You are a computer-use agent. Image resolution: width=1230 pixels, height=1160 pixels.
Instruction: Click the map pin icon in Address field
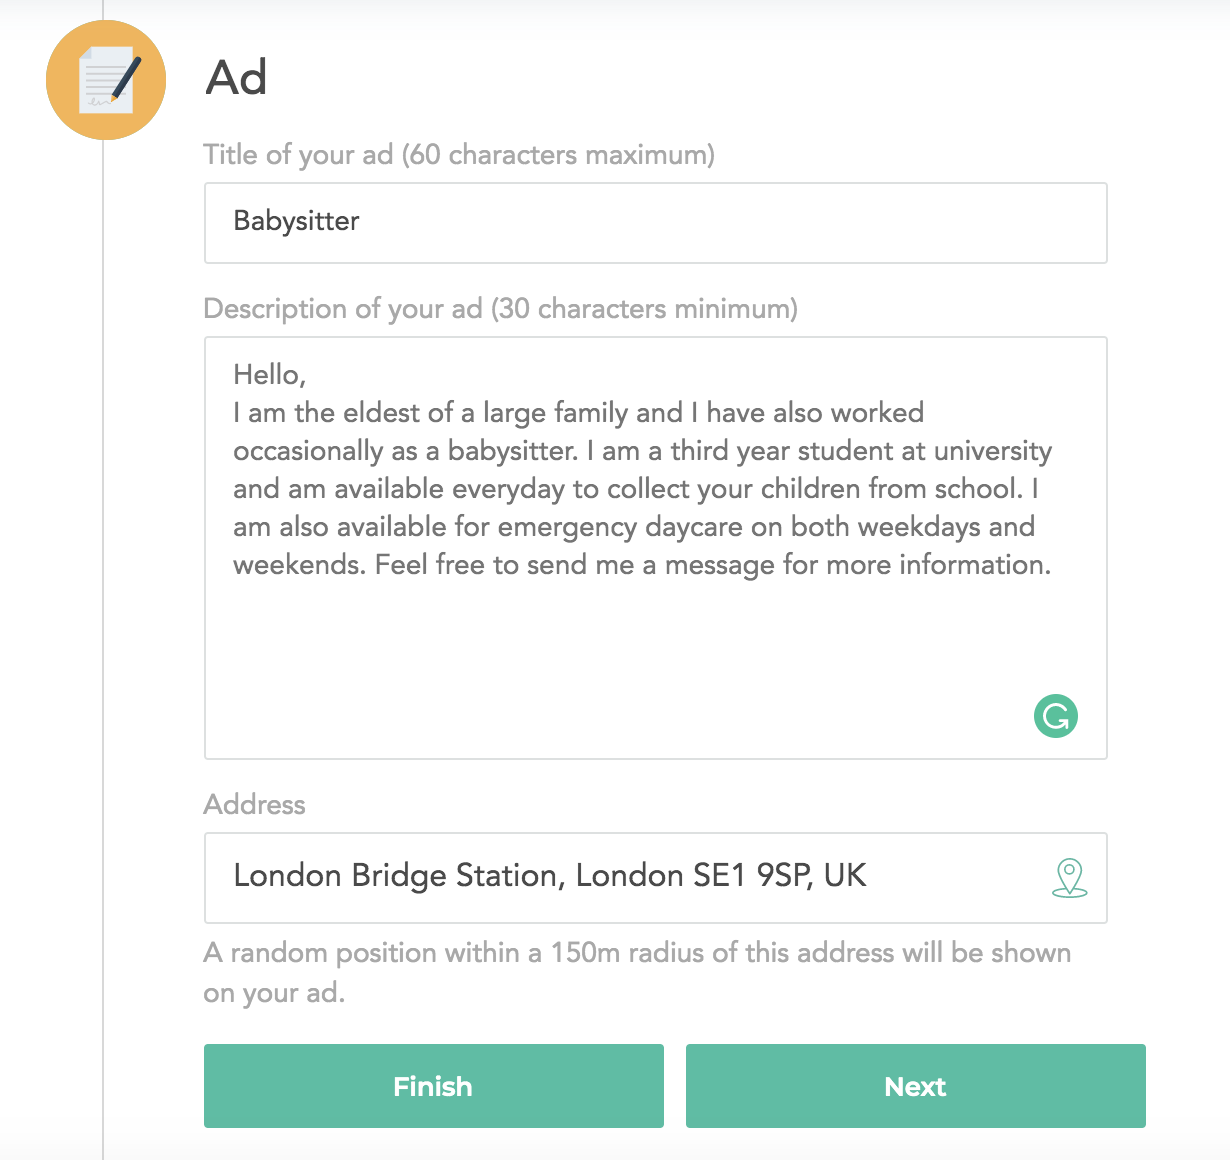(1070, 878)
